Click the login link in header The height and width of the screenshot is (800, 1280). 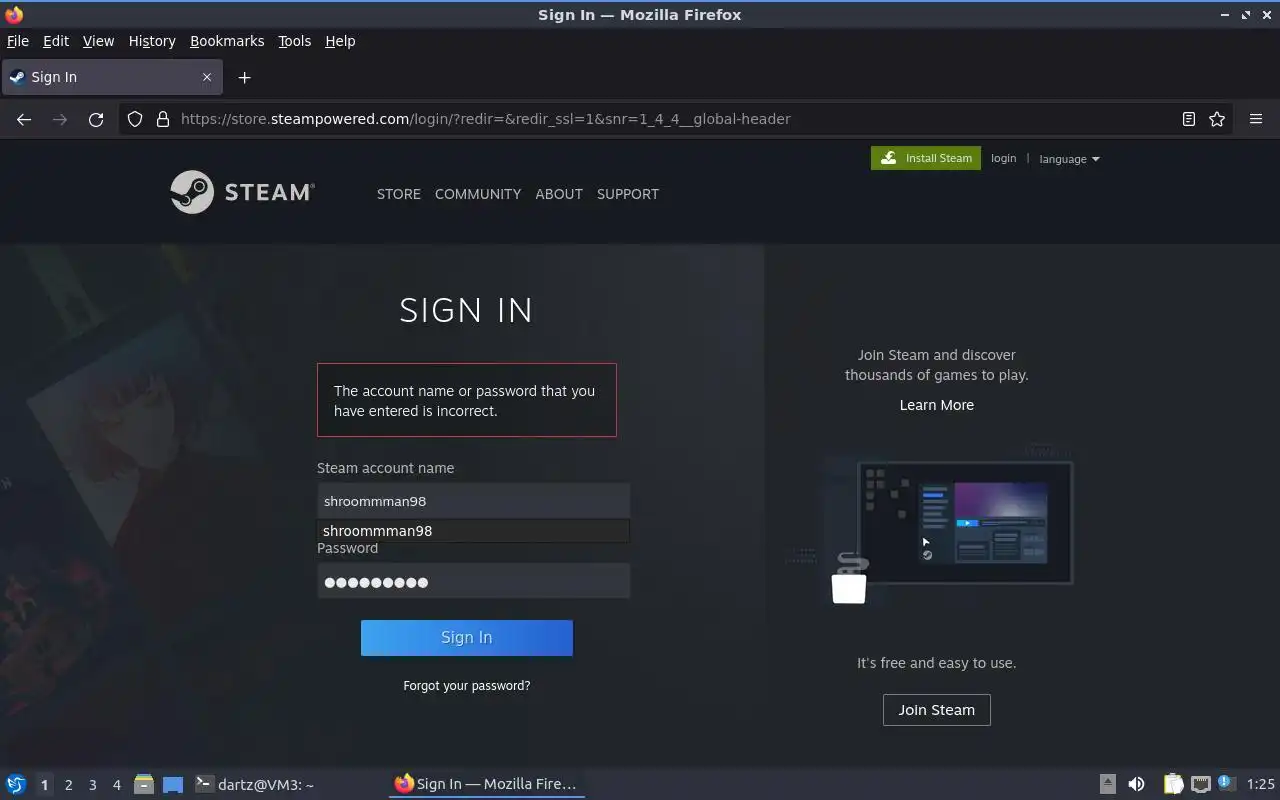point(1003,158)
